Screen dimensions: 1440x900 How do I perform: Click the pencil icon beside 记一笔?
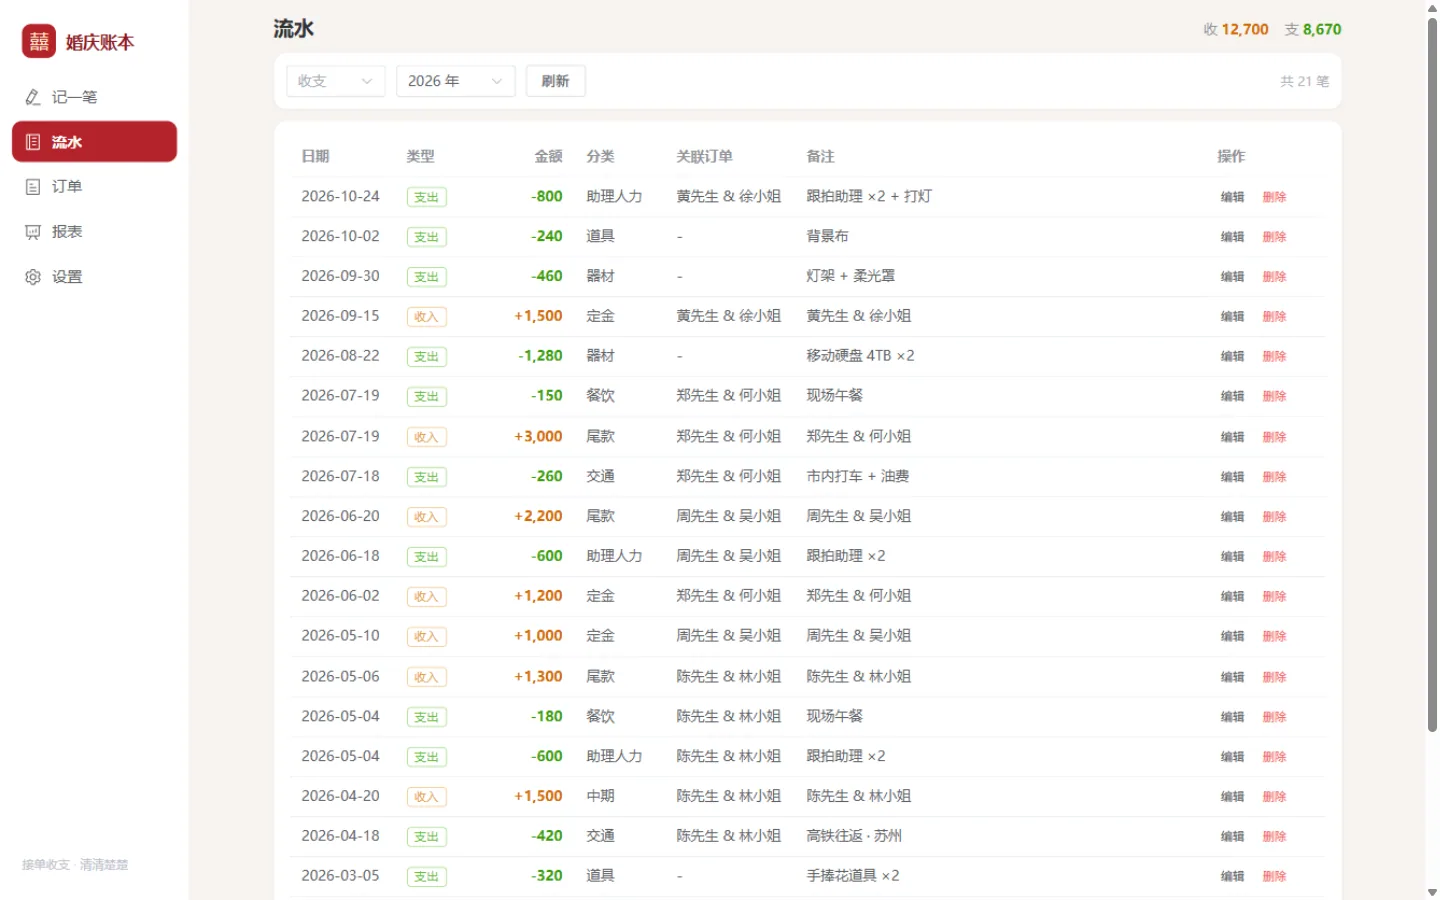point(33,97)
